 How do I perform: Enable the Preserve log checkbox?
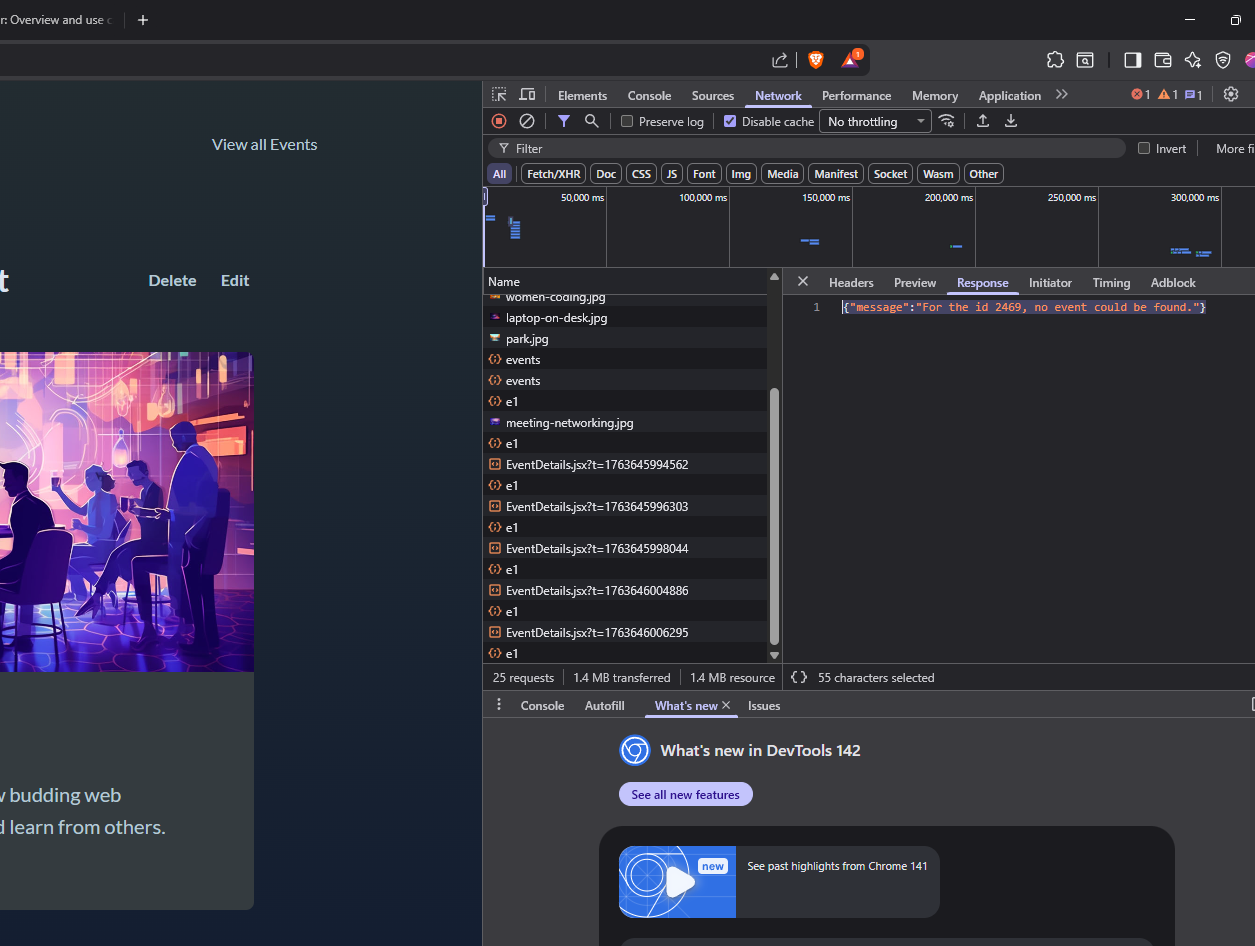point(627,121)
